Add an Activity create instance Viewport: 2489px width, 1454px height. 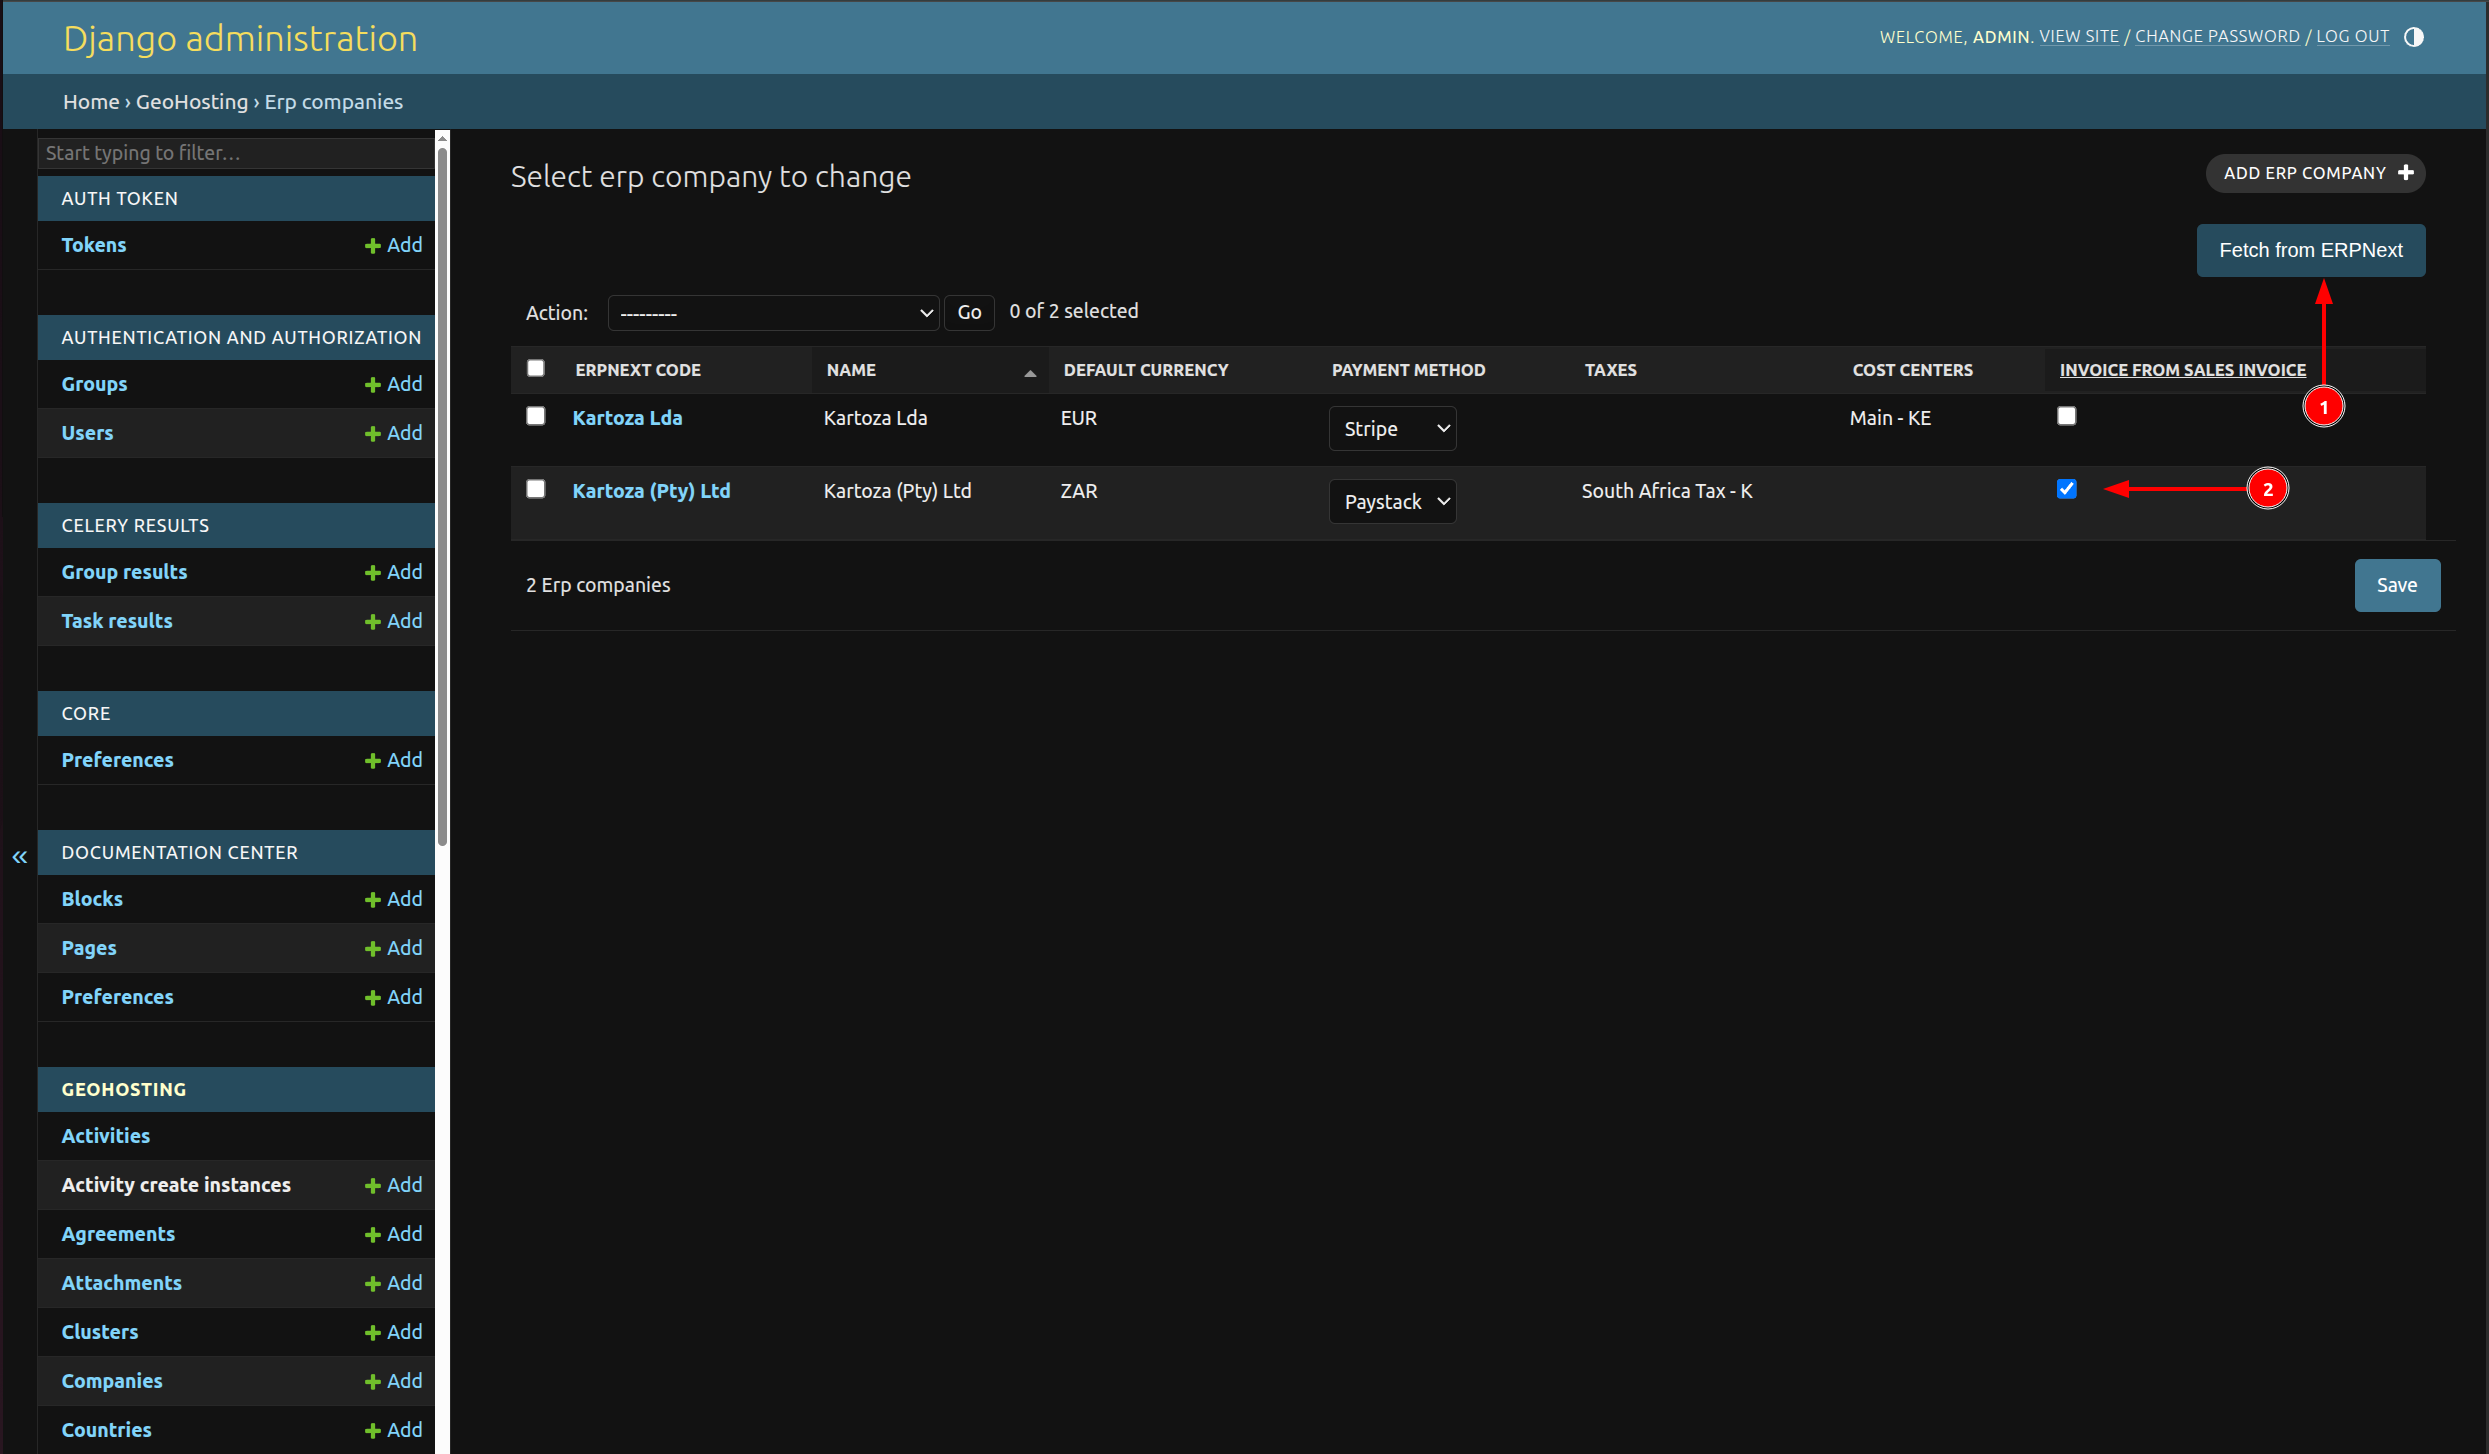click(394, 1185)
